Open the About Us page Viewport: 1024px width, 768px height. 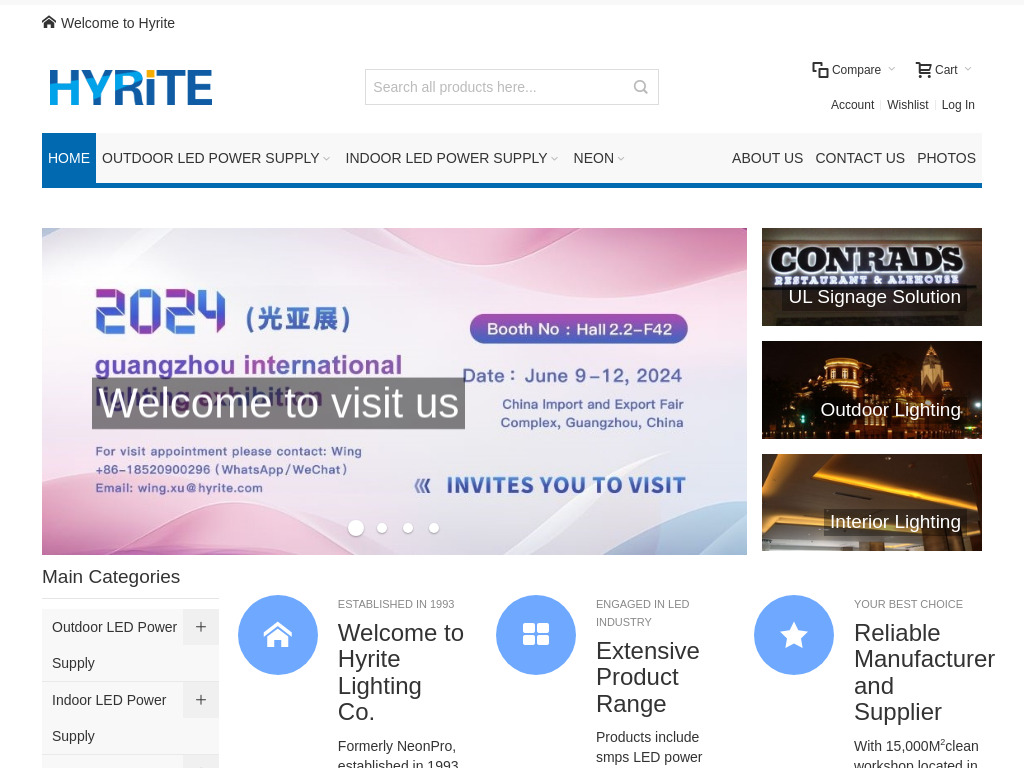pos(767,159)
